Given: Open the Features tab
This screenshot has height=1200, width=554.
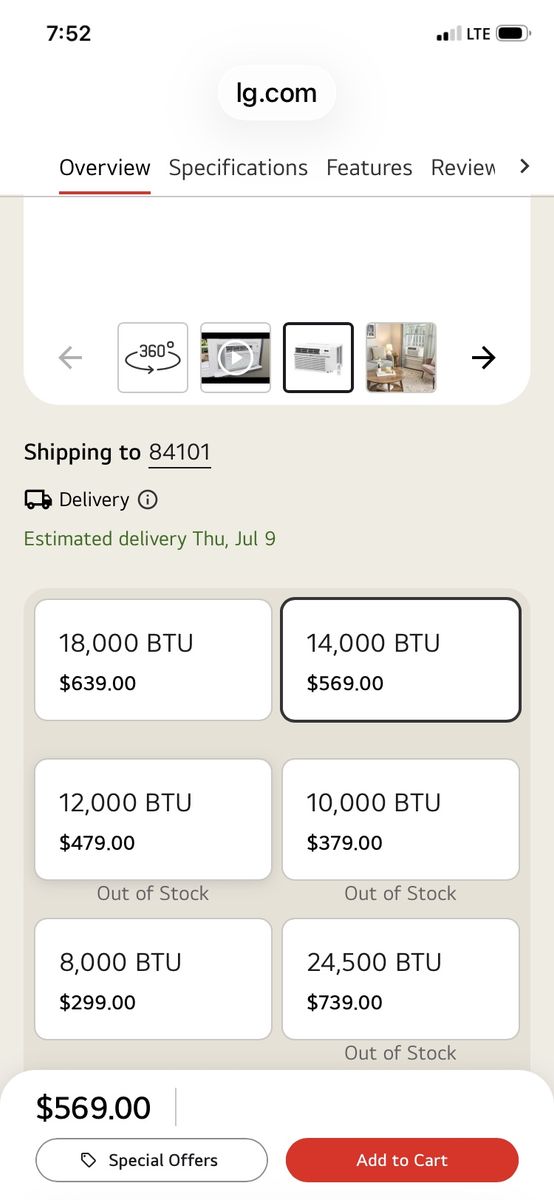Looking at the screenshot, I should click(x=369, y=167).
